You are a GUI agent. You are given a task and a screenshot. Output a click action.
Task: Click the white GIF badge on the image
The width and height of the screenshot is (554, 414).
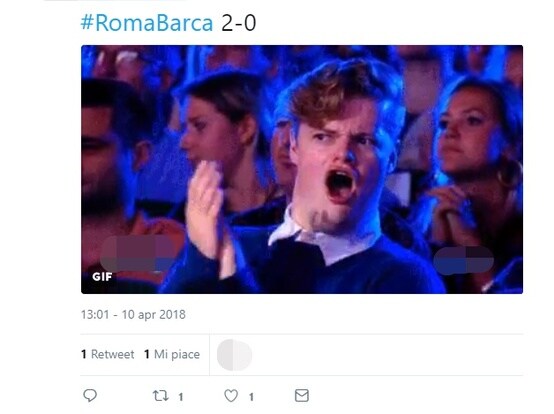pyautogui.click(x=102, y=277)
